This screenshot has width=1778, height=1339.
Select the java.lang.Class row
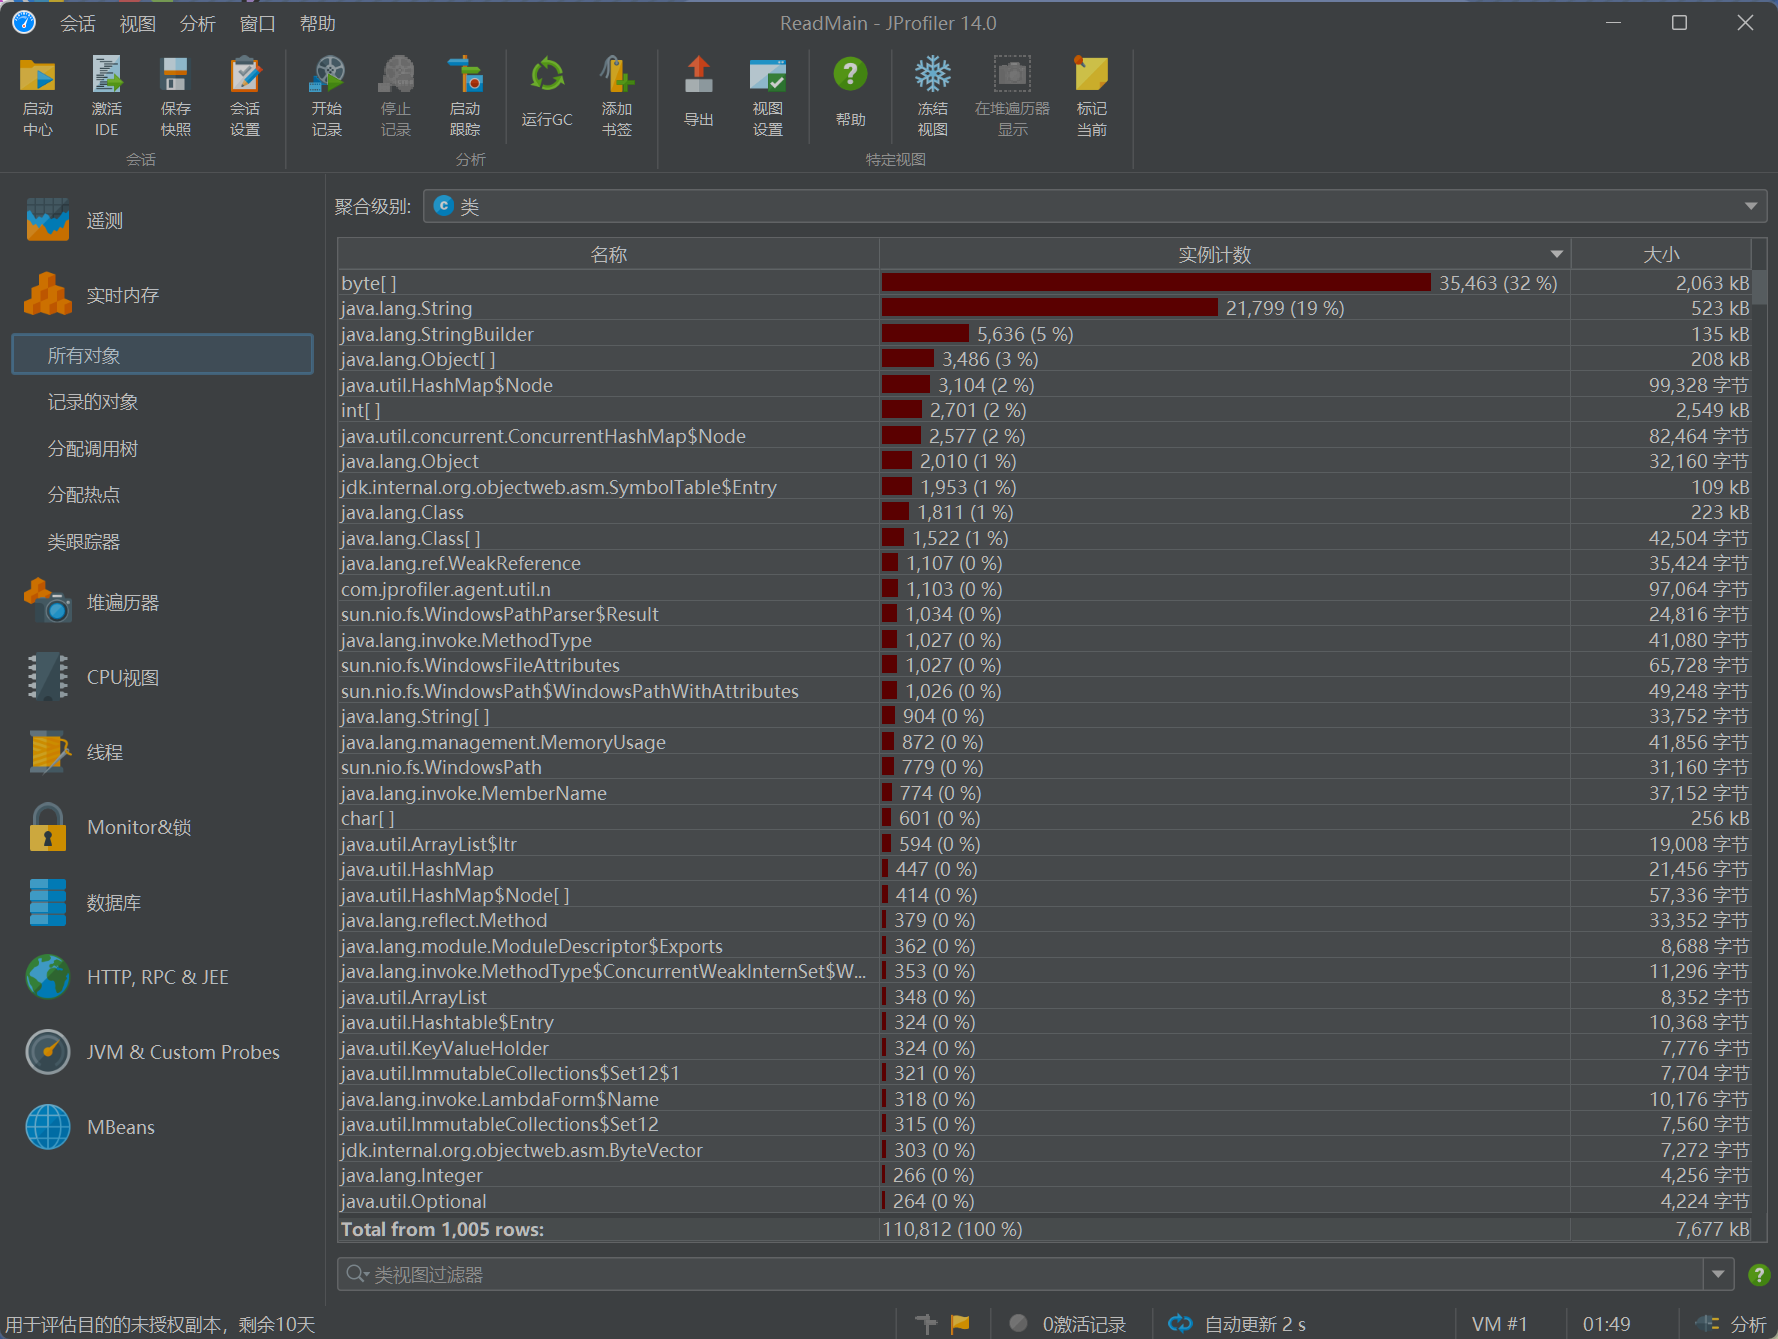pos(1045,512)
